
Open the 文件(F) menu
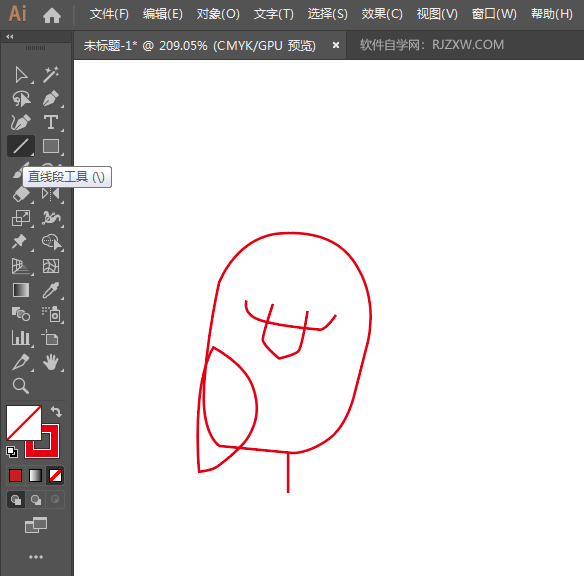[x=109, y=14]
